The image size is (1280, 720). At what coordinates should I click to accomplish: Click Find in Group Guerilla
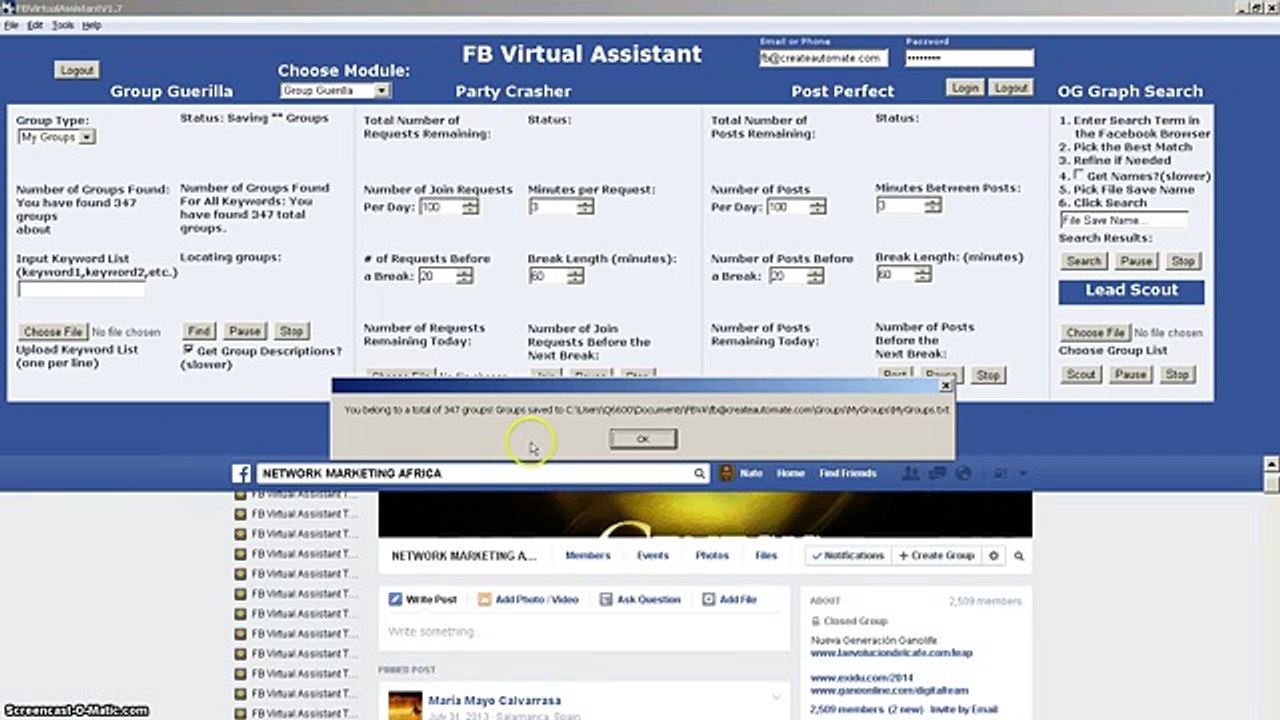click(x=199, y=331)
